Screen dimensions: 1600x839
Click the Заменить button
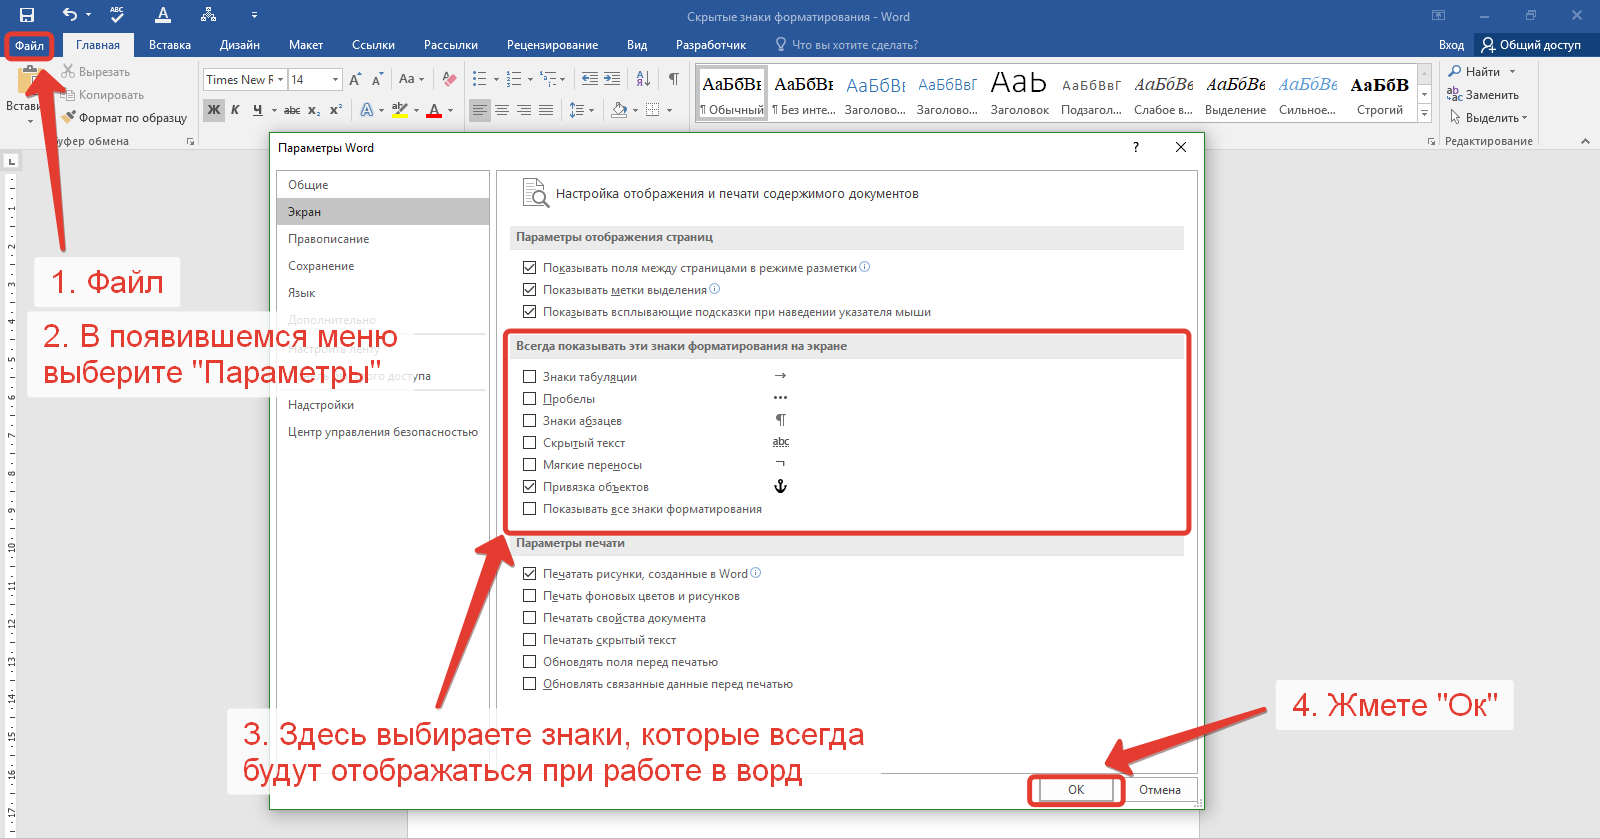[1483, 95]
